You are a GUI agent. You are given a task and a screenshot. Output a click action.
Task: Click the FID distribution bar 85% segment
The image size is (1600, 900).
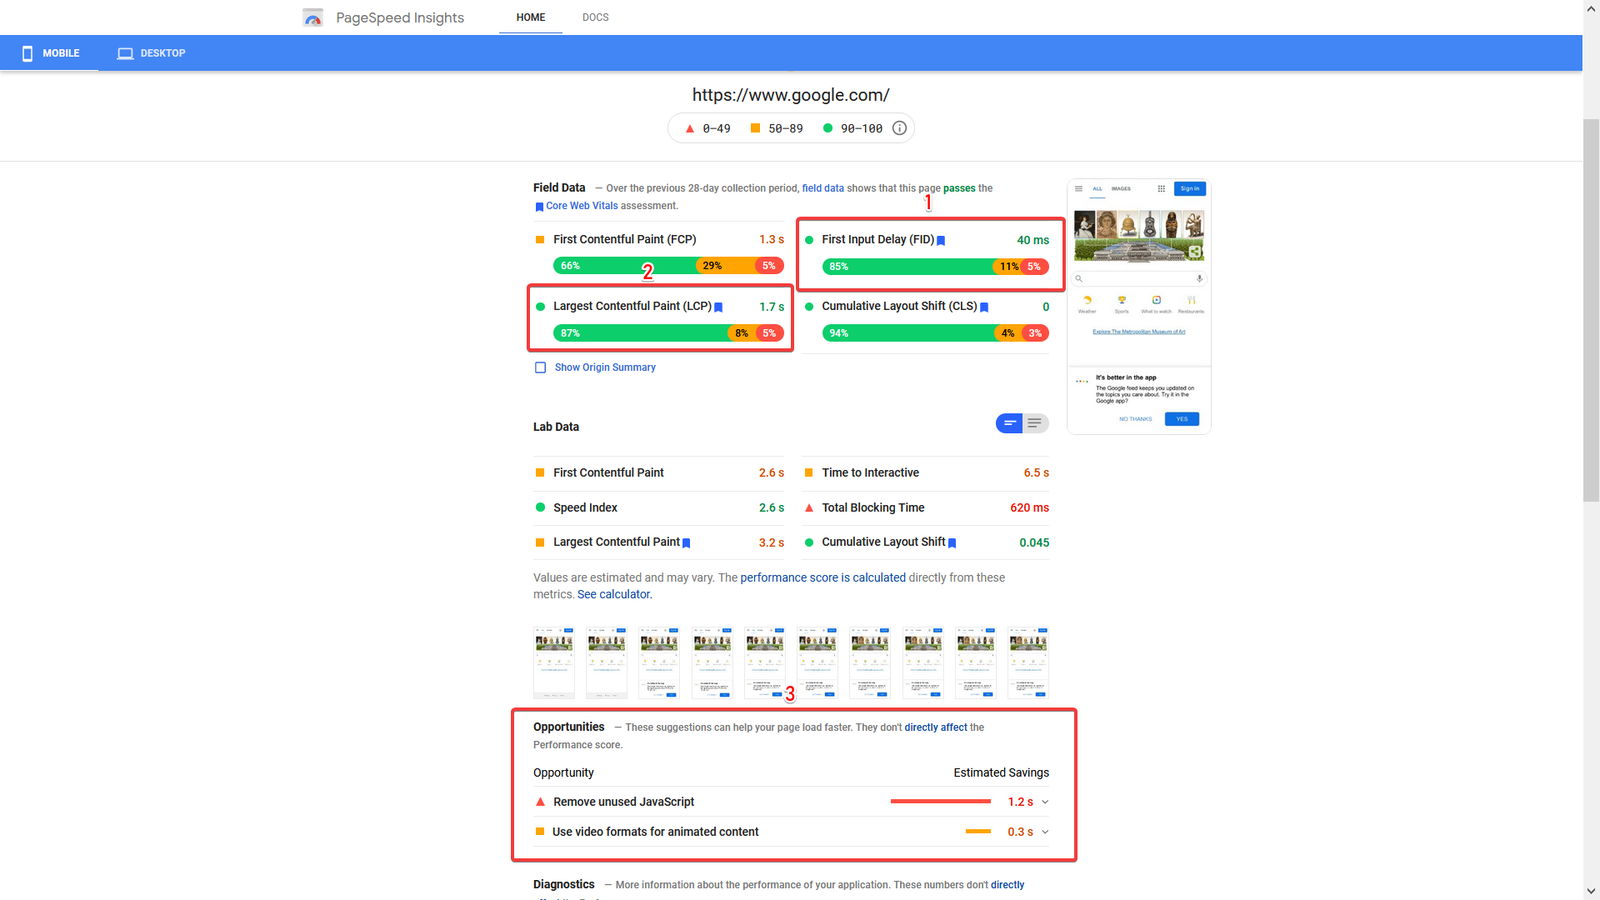coord(908,267)
